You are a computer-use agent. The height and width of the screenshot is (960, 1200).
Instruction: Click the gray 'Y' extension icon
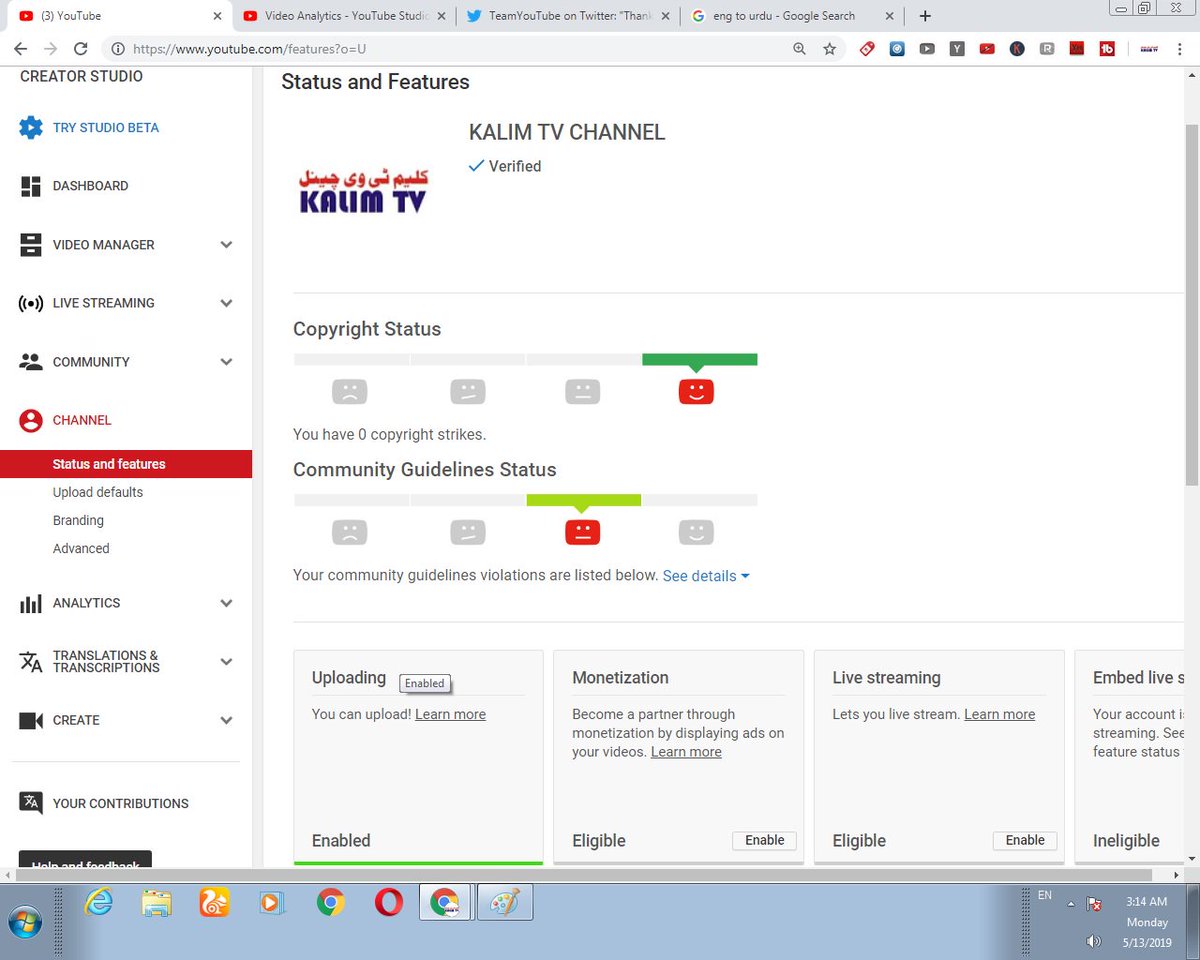[957, 48]
